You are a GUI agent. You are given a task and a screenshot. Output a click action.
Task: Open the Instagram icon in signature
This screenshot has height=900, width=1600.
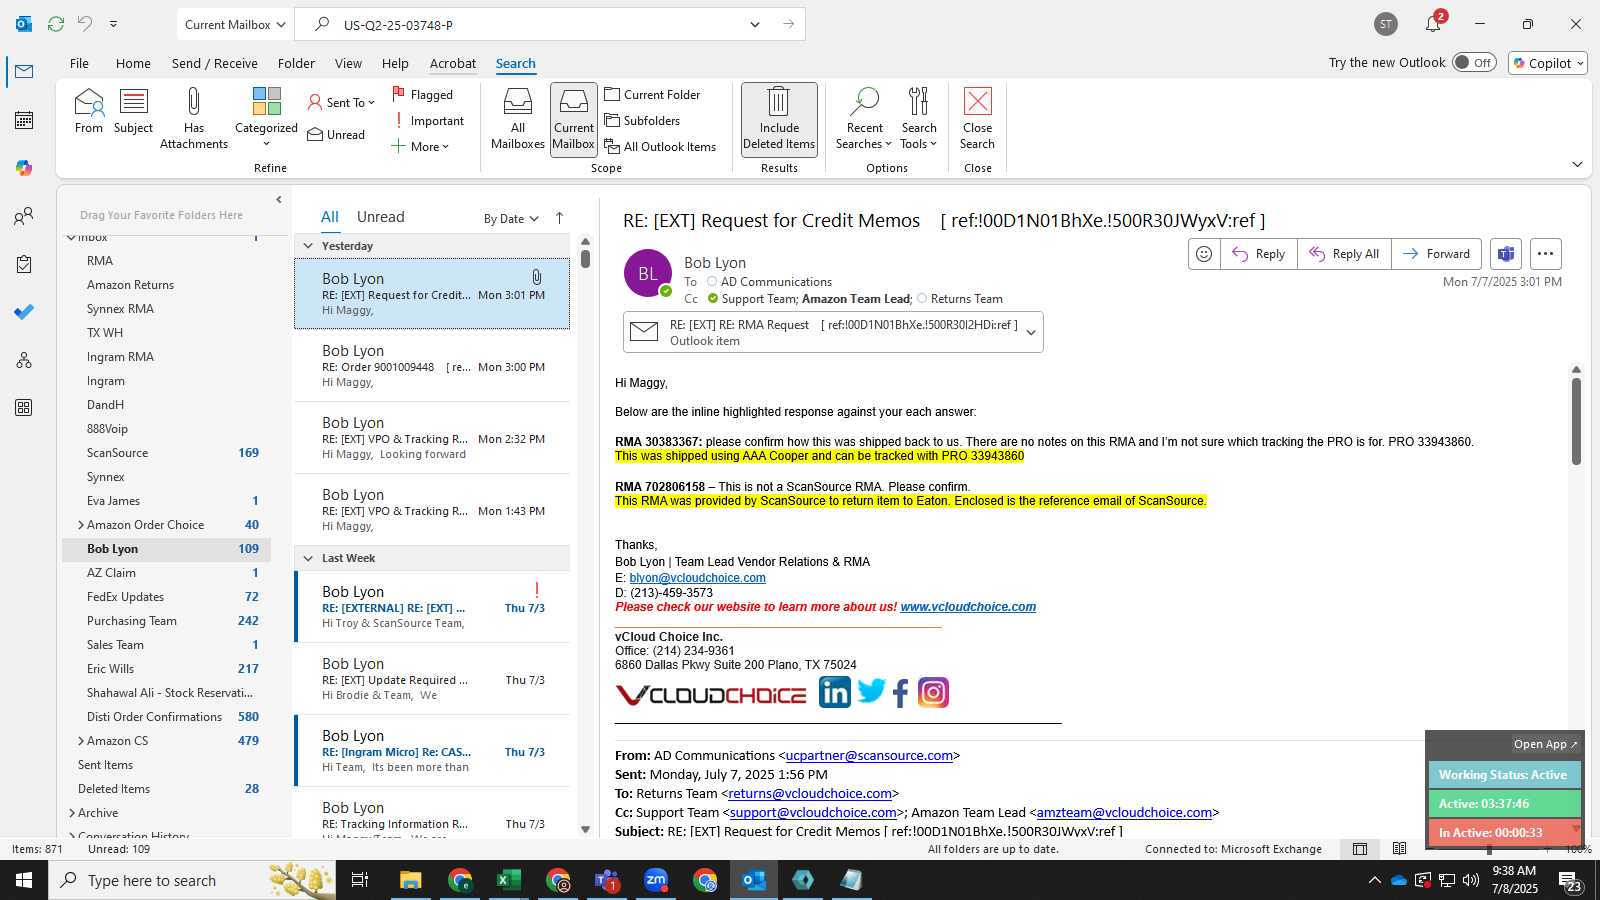[x=933, y=692]
